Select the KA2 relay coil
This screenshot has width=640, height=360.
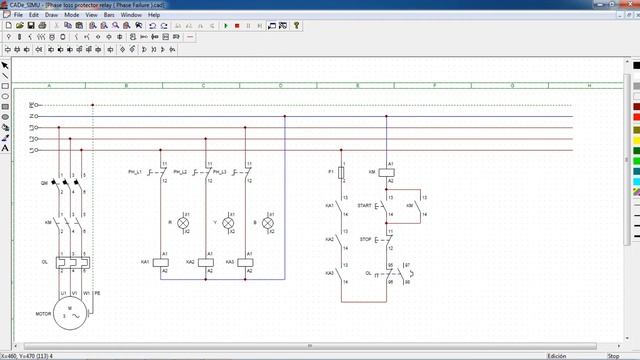coord(206,262)
